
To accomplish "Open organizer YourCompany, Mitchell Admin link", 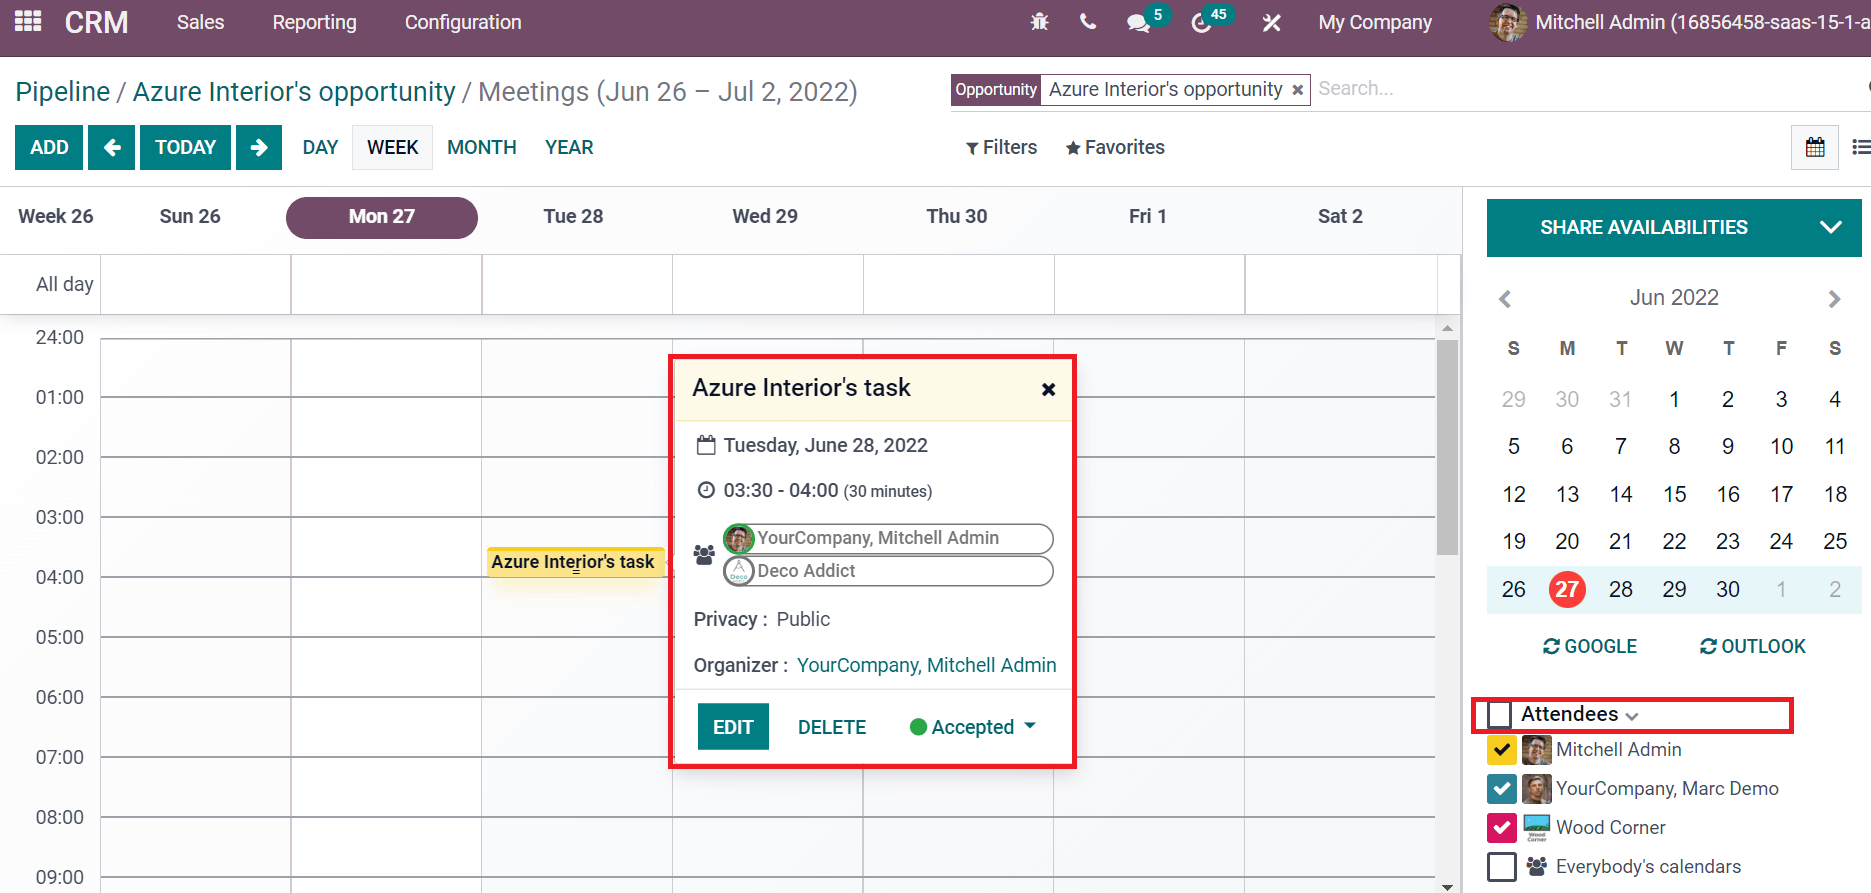I will pyautogui.click(x=926, y=666).
